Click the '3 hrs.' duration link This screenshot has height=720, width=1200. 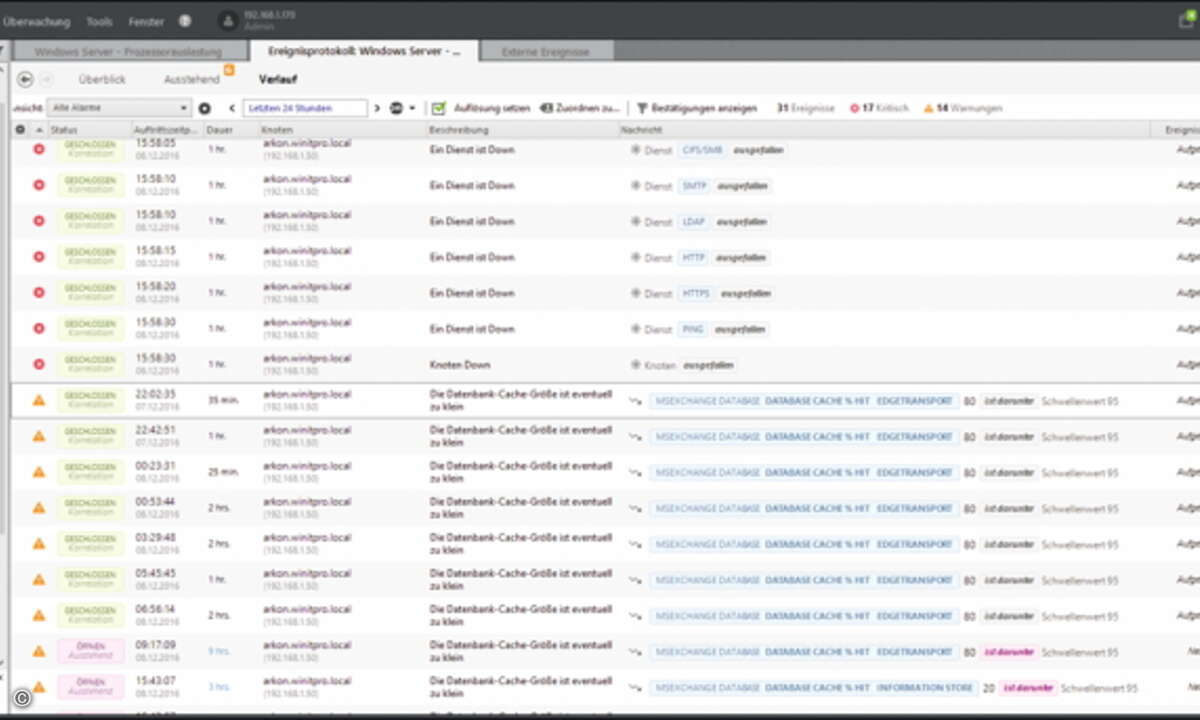pyautogui.click(x=218, y=687)
